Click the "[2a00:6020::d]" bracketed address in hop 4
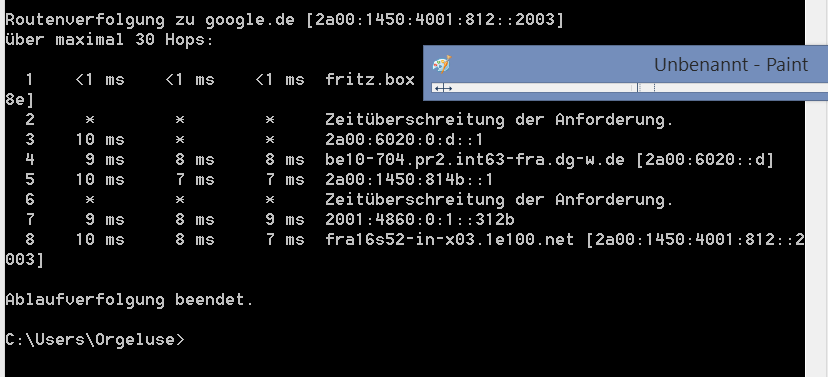The image size is (828, 377). coord(705,160)
